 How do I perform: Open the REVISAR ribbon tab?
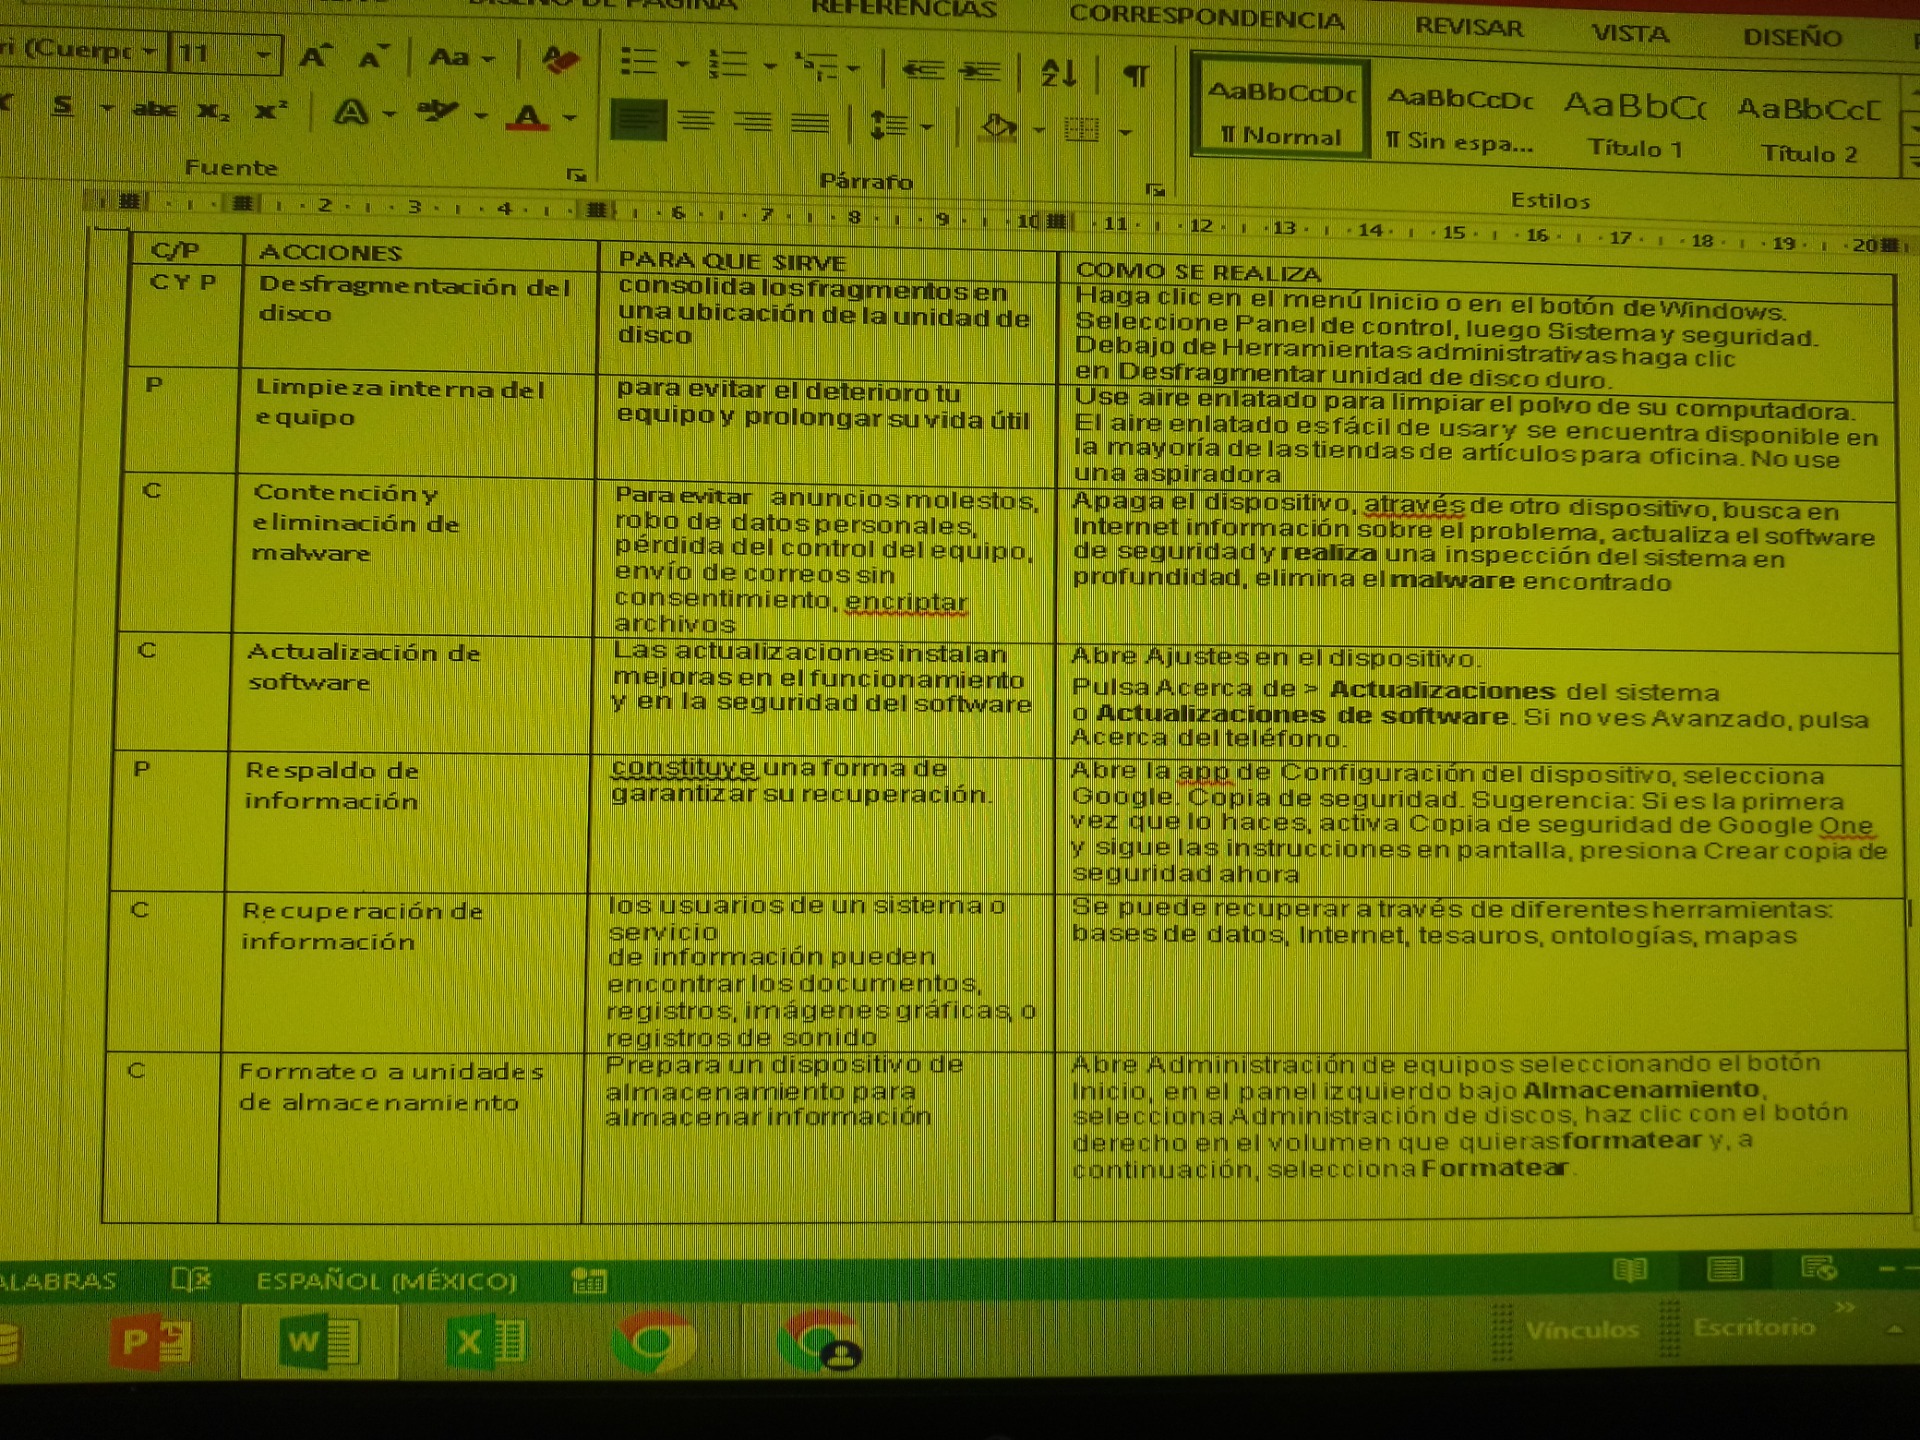1468,27
